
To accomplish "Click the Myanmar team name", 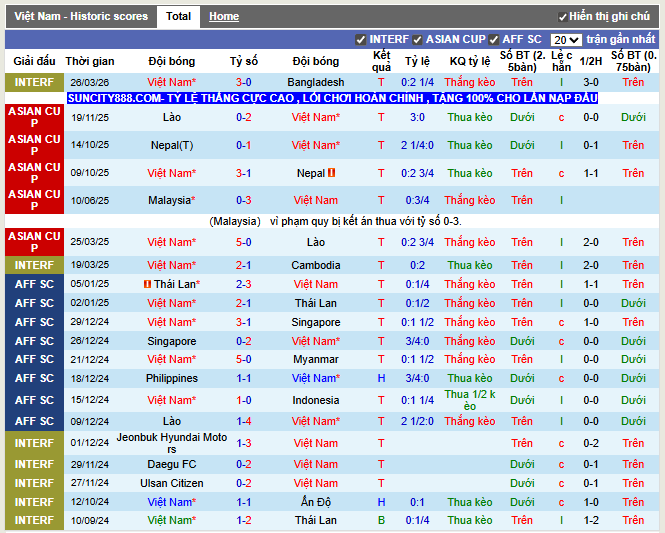I will pos(315,359).
